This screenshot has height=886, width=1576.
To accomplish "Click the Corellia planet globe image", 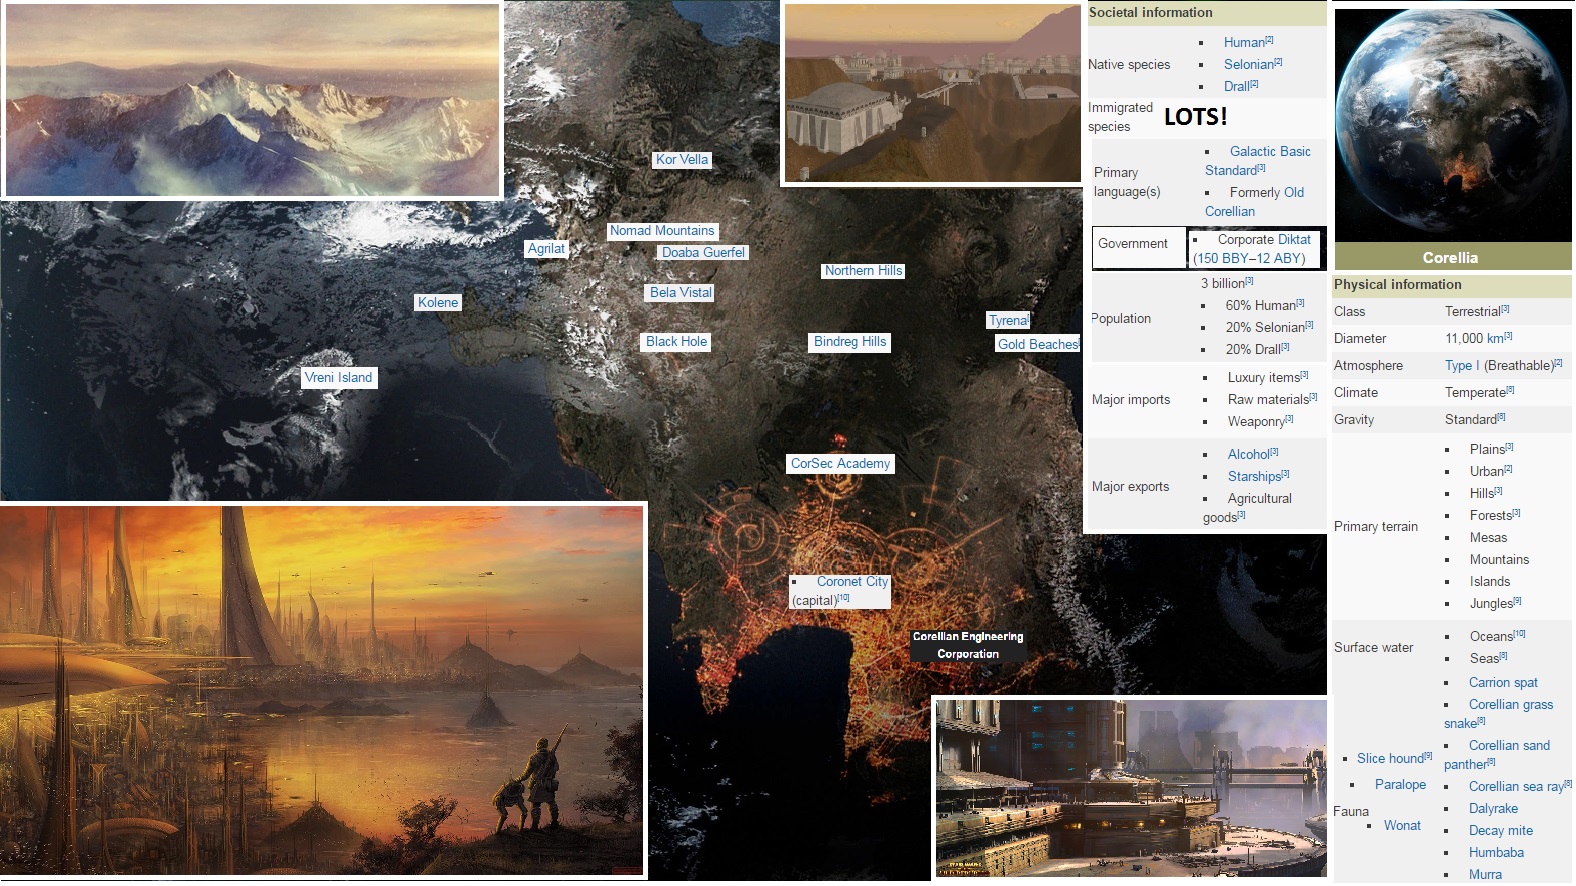I will [1452, 126].
